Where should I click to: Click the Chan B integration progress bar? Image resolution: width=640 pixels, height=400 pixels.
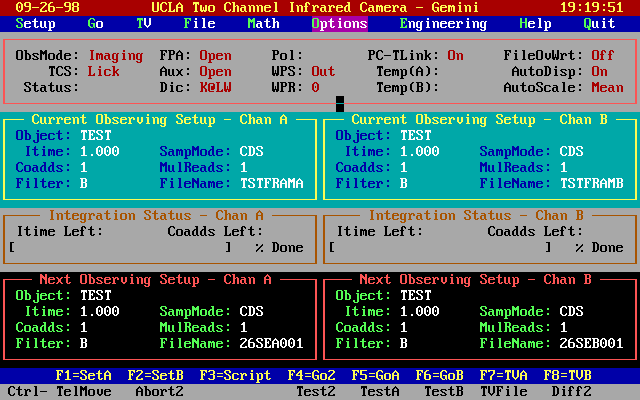pos(440,247)
